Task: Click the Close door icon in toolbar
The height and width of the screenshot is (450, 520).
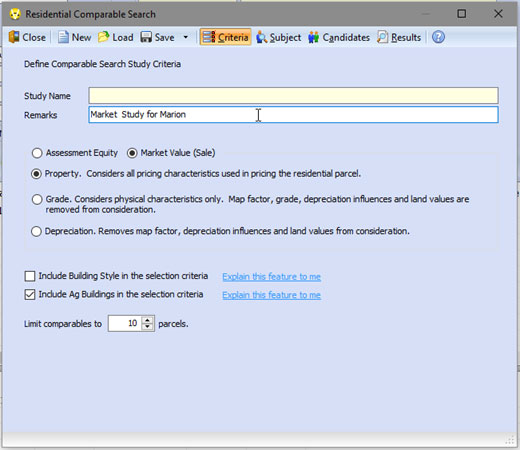Action: click(x=14, y=37)
